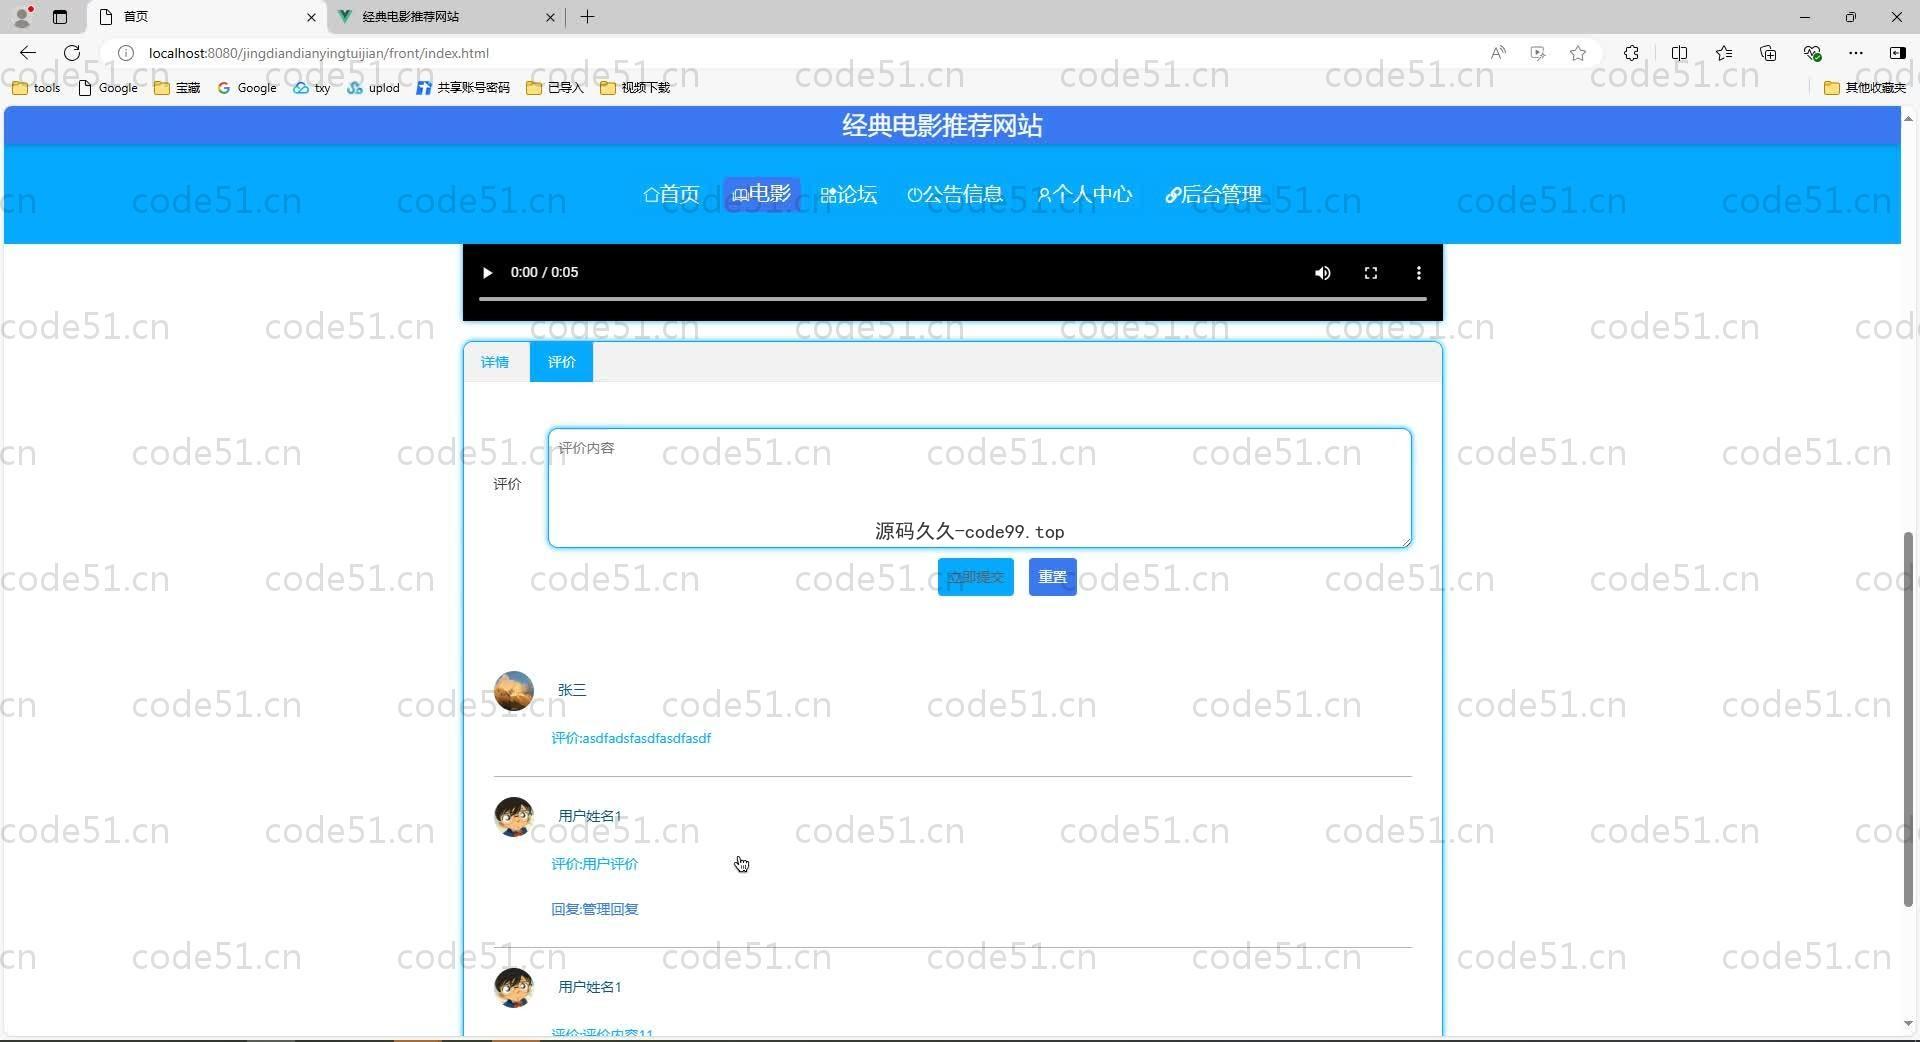
Task: Go to 首页 in navigation
Action: click(x=671, y=194)
